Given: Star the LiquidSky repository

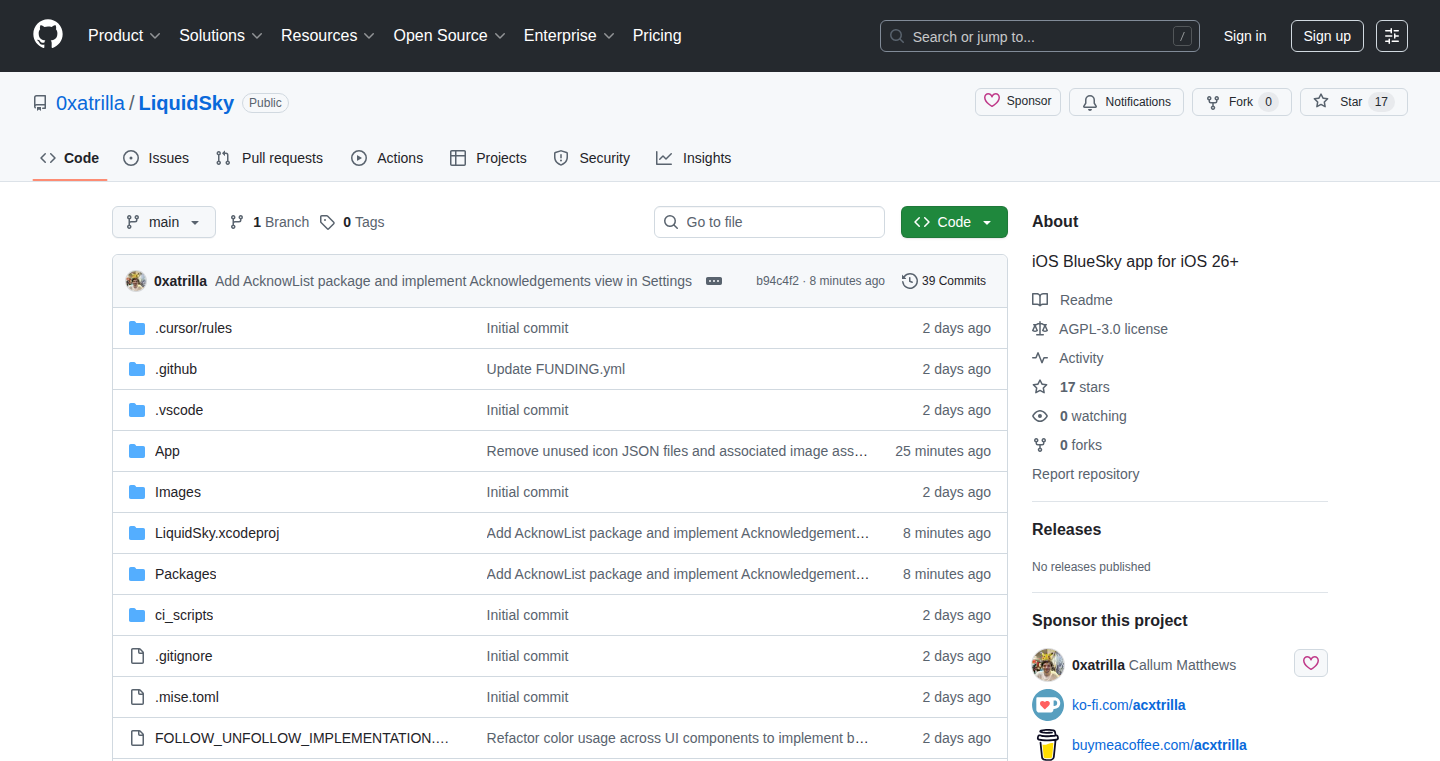Looking at the screenshot, I should (1354, 102).
